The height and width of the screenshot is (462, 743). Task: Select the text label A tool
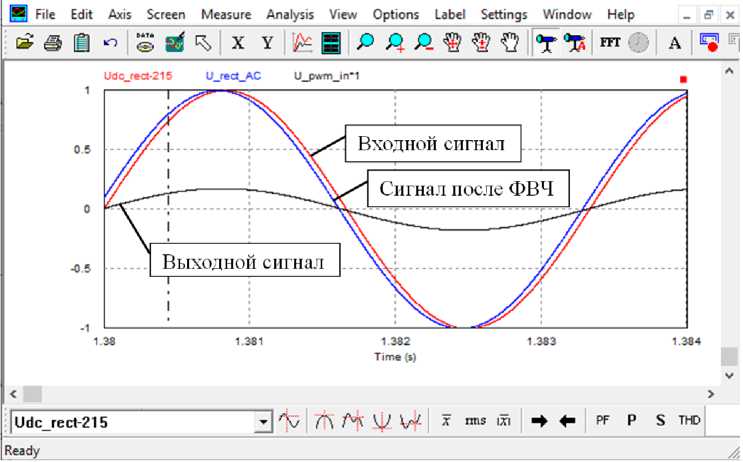675,42
